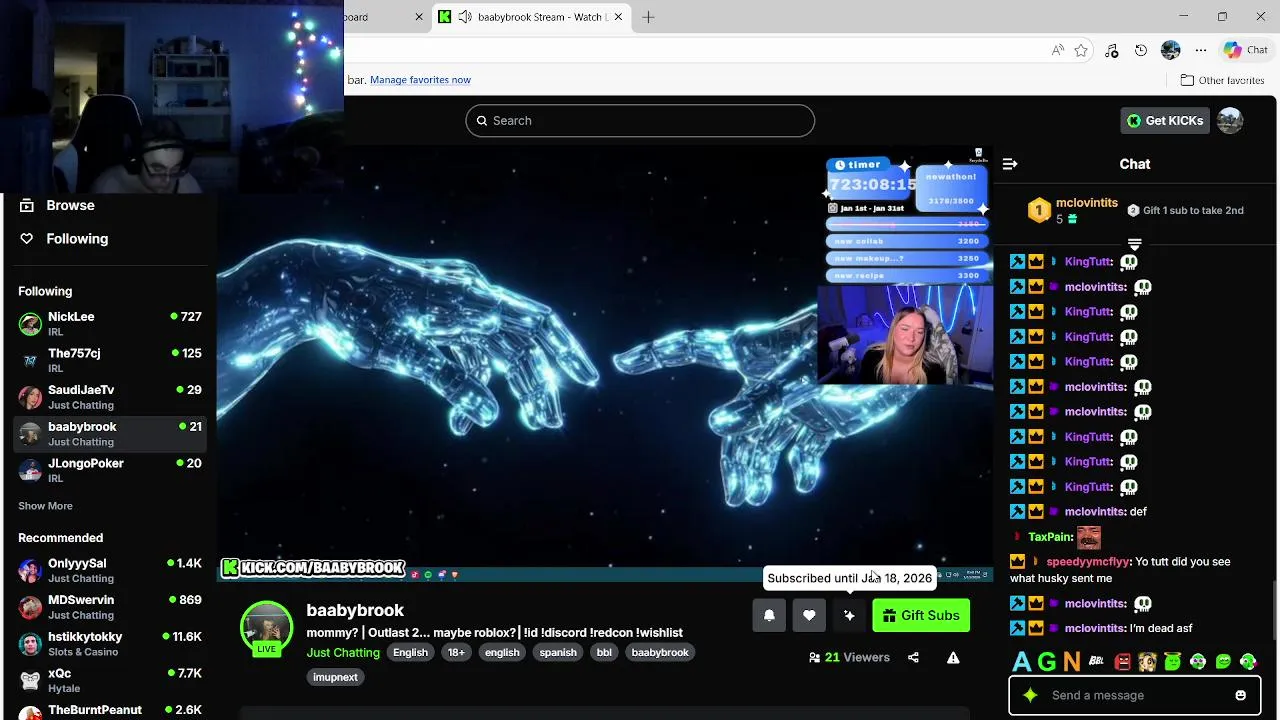Click speedyymcflyy username in chat
Screen dimensions: 1280x720
1088,562
